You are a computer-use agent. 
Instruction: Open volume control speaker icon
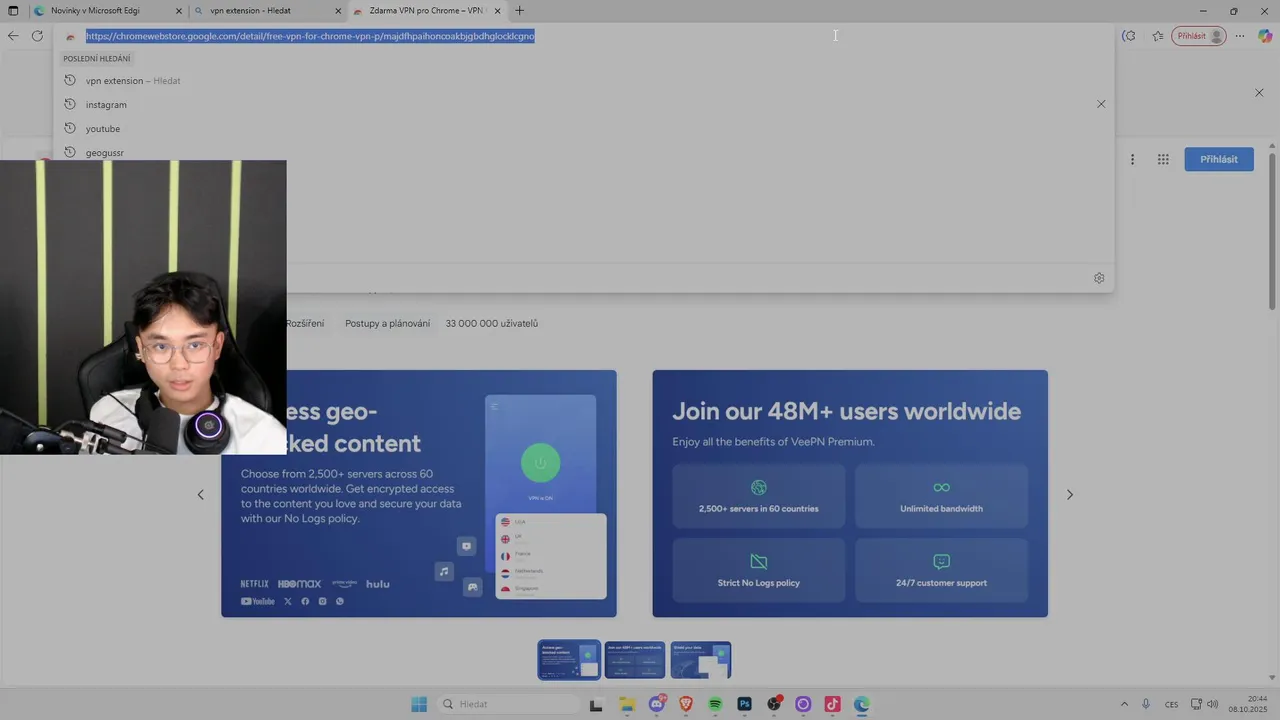(x=1213, y=704)
